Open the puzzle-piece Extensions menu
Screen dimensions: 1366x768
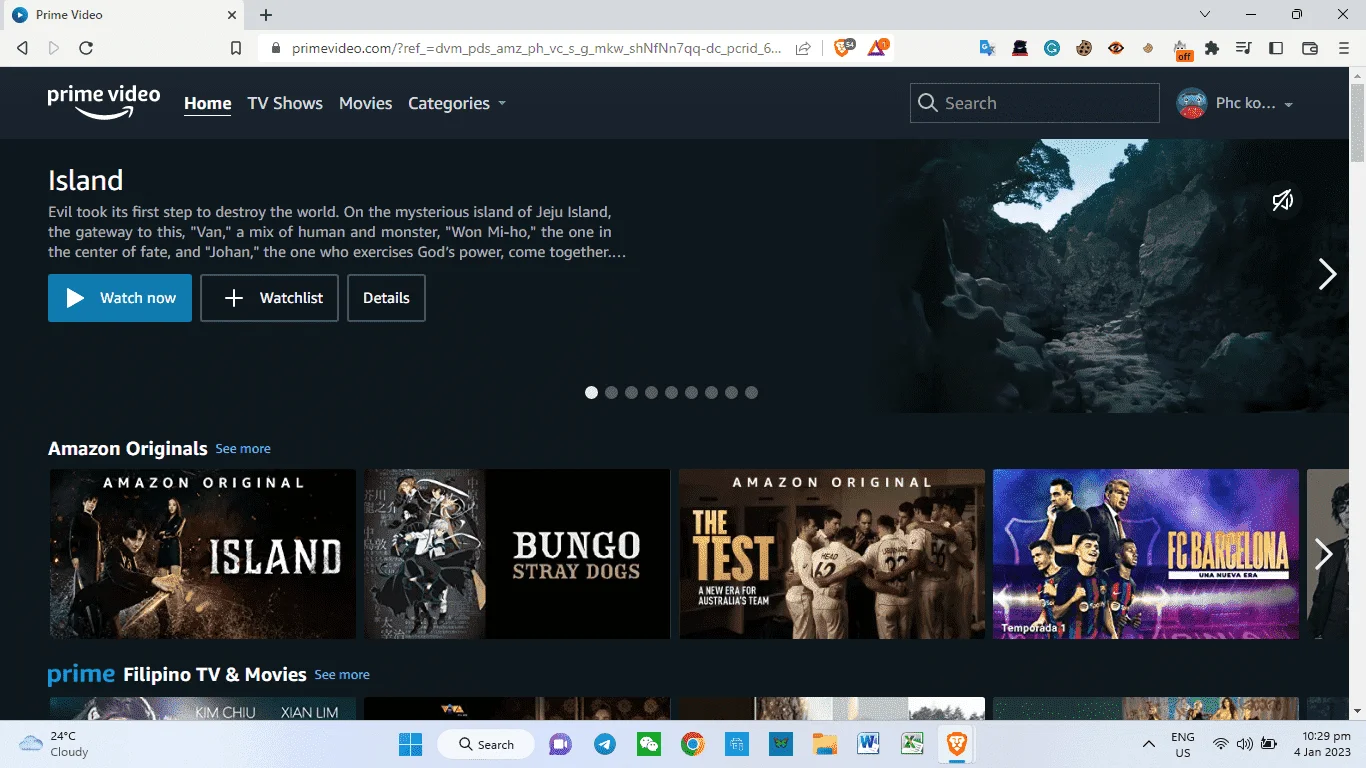(x=1212, y=47)
